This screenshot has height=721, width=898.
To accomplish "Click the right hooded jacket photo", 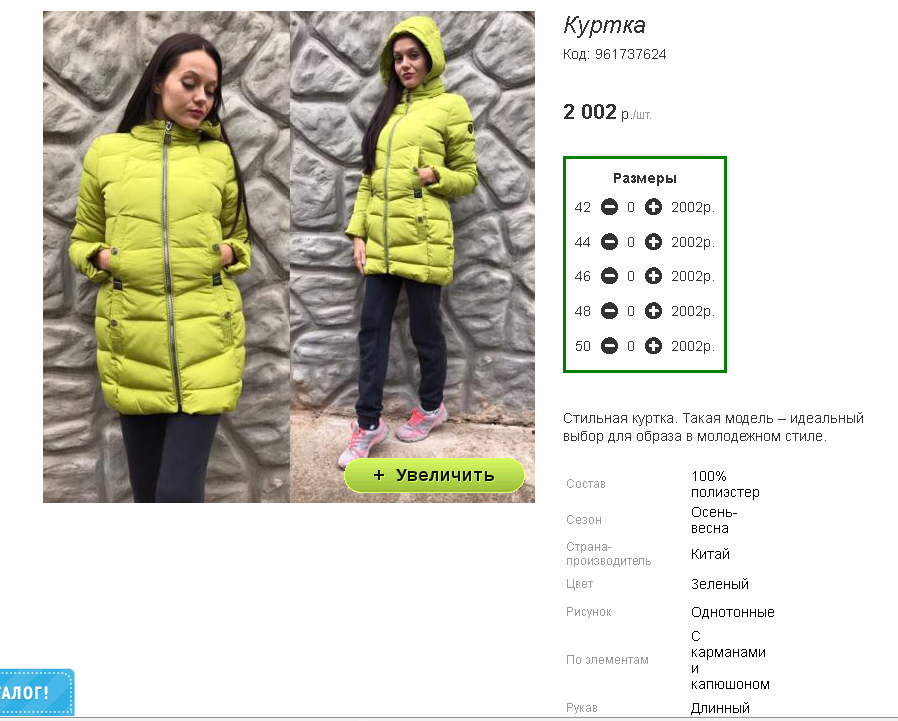I will point(412,257).
